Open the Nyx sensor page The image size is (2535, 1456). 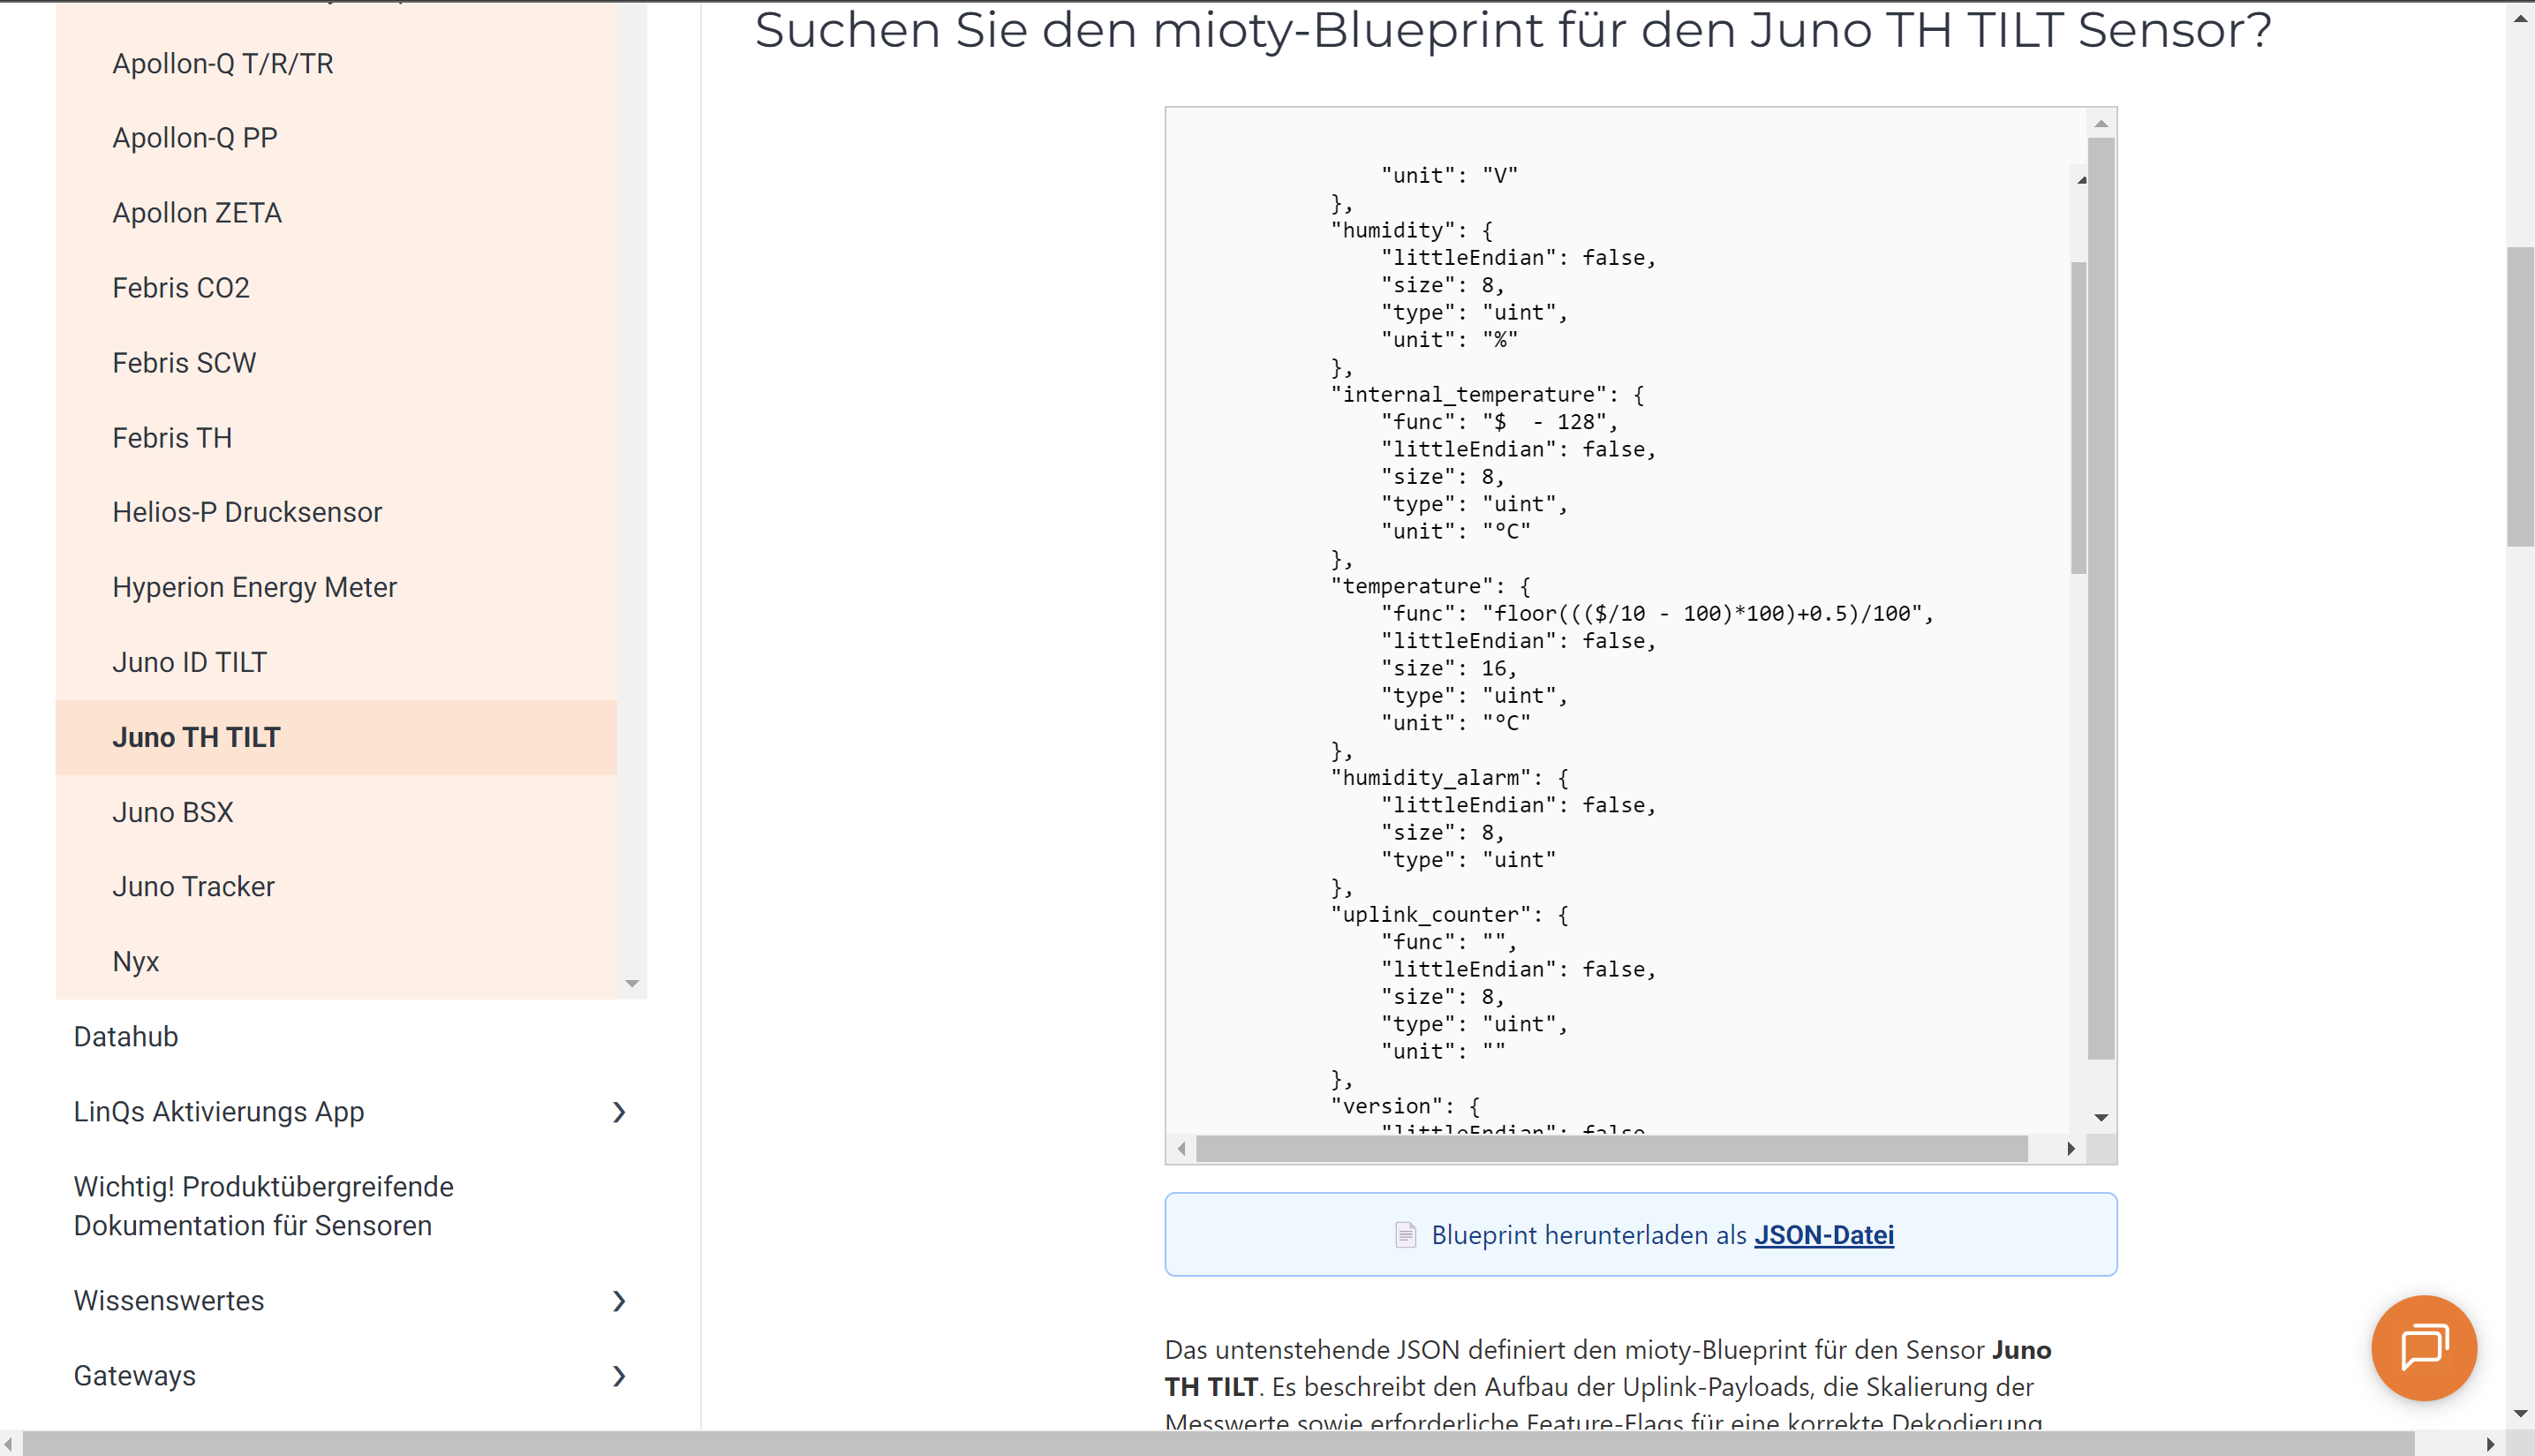136,961
